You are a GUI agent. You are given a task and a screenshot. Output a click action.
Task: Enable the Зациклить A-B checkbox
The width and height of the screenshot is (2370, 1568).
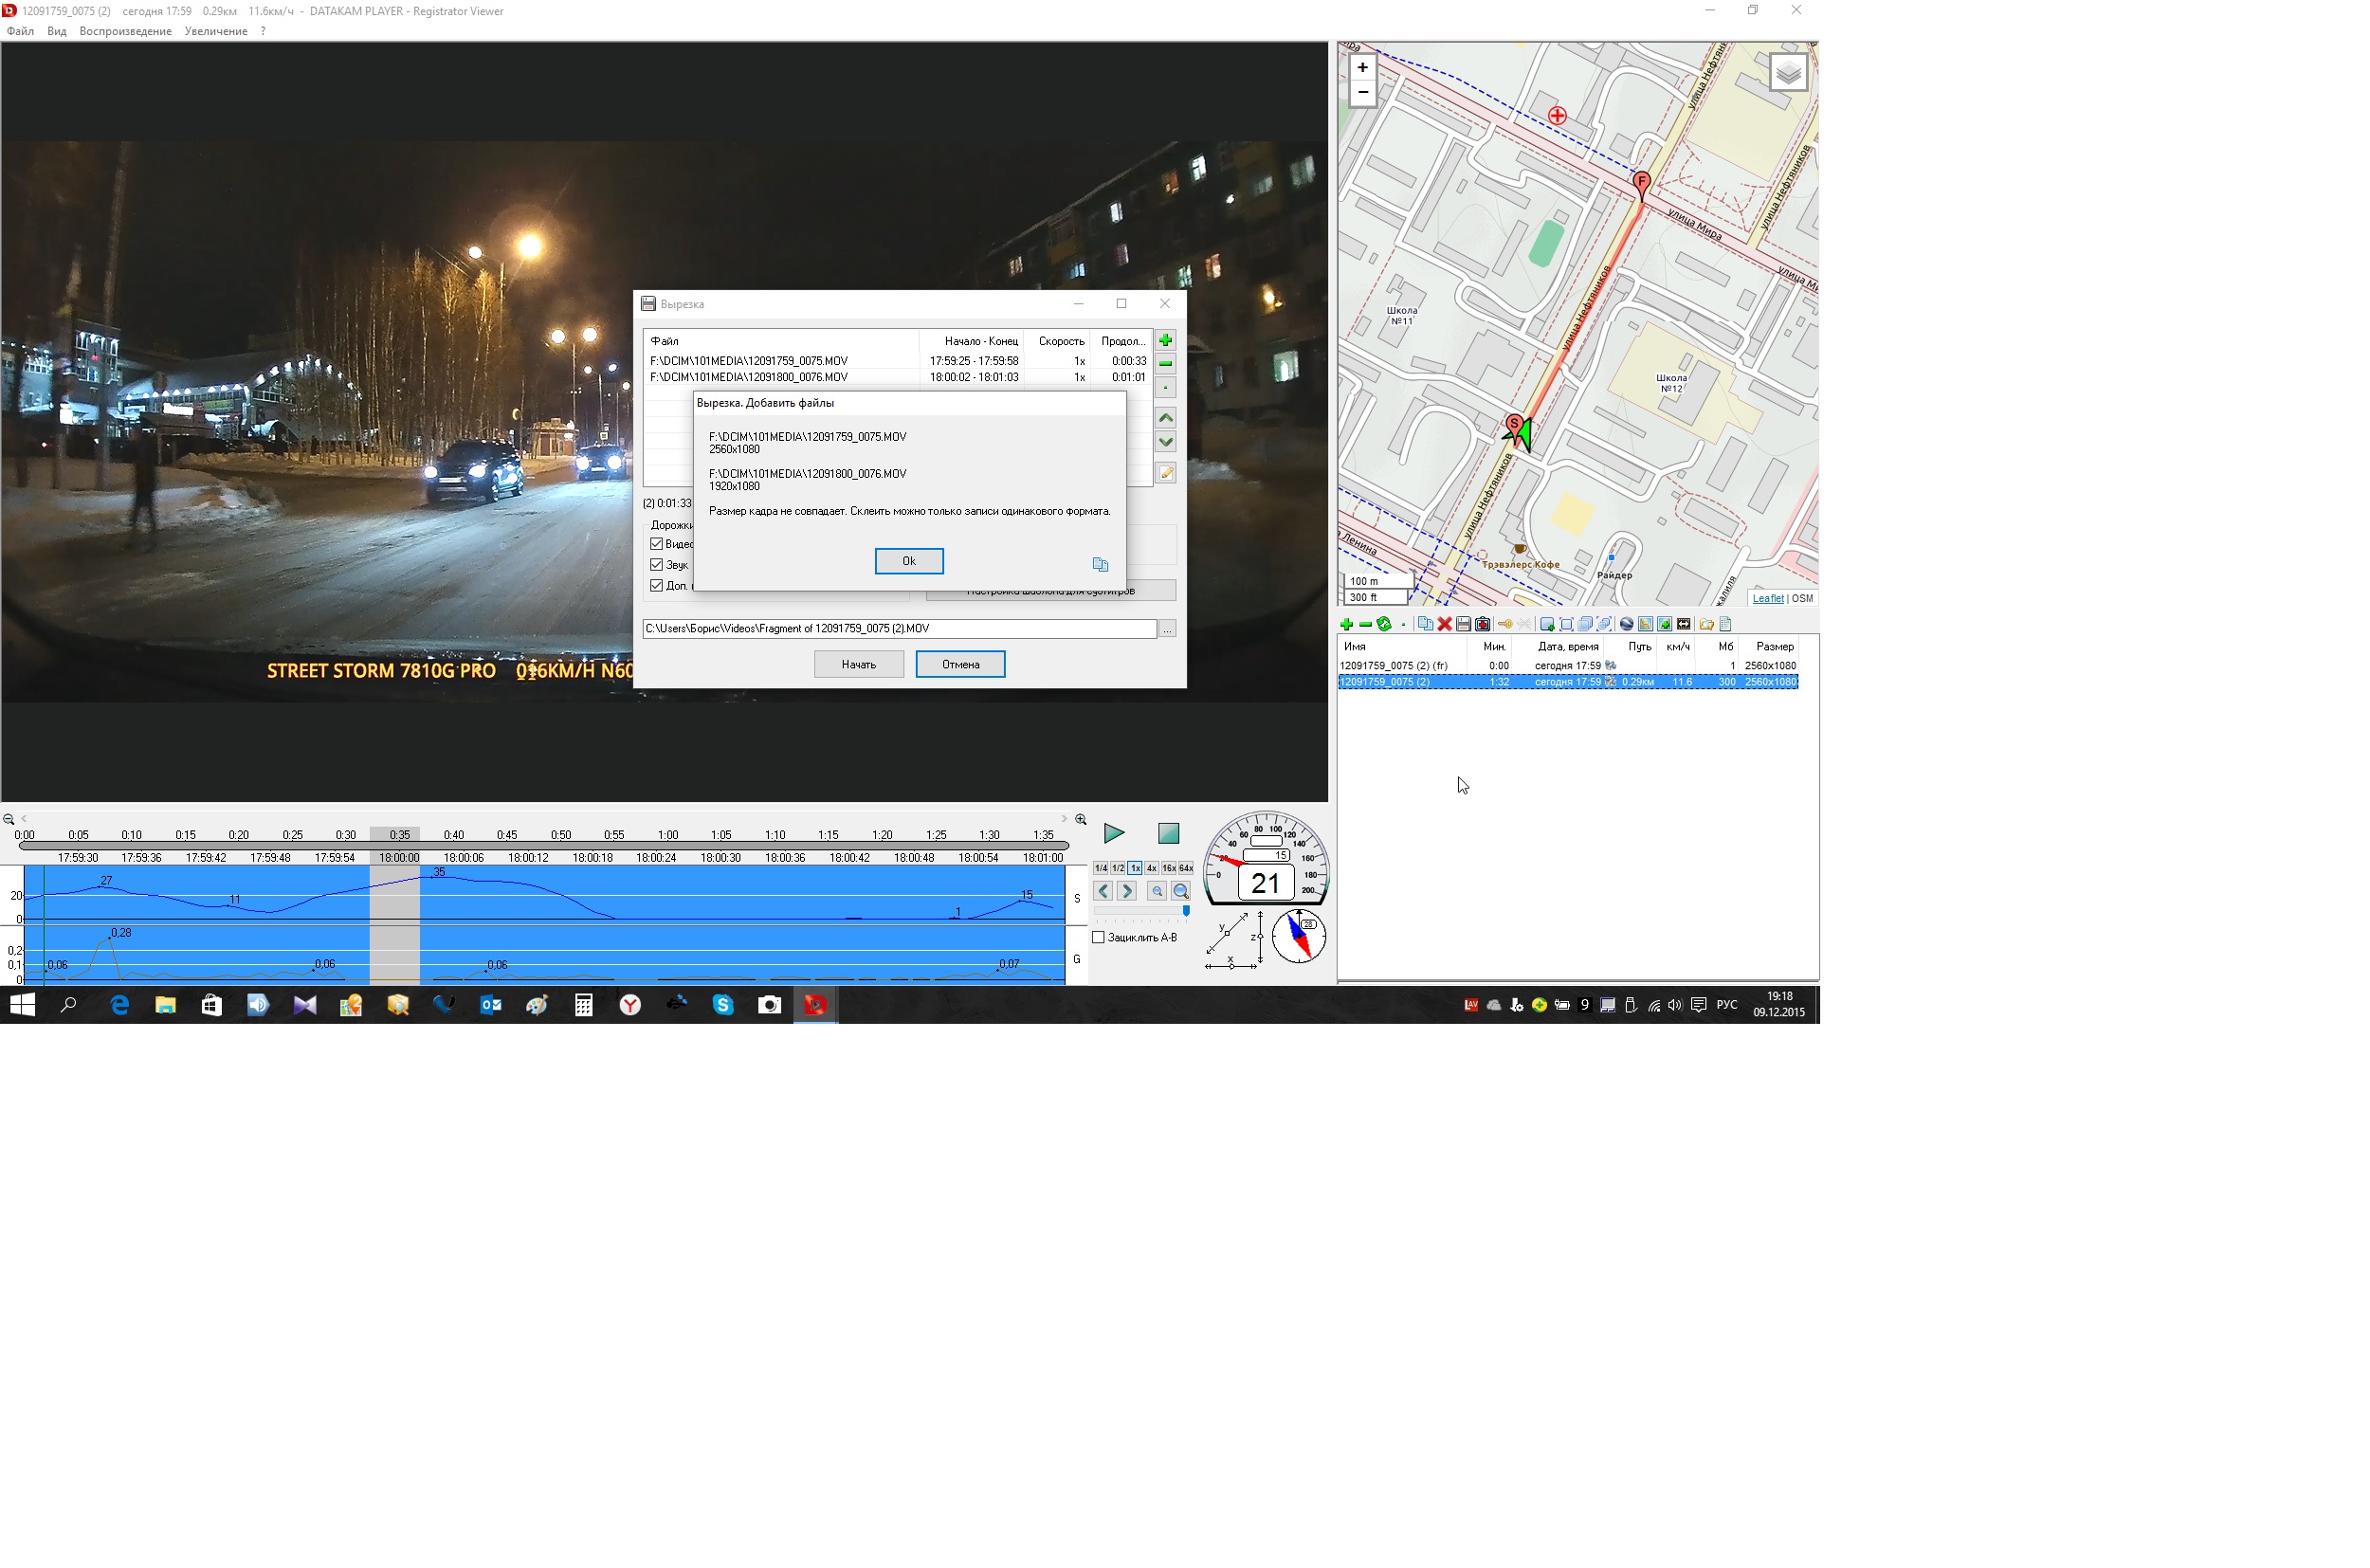click(1099, 938)
